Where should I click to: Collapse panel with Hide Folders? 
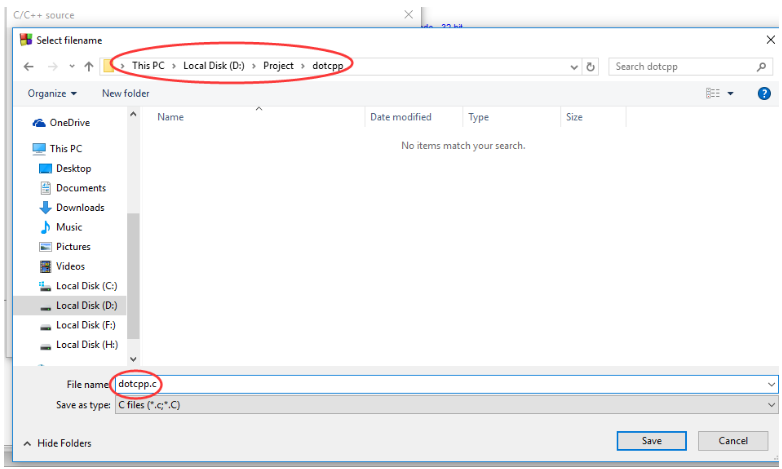point(57,443)
